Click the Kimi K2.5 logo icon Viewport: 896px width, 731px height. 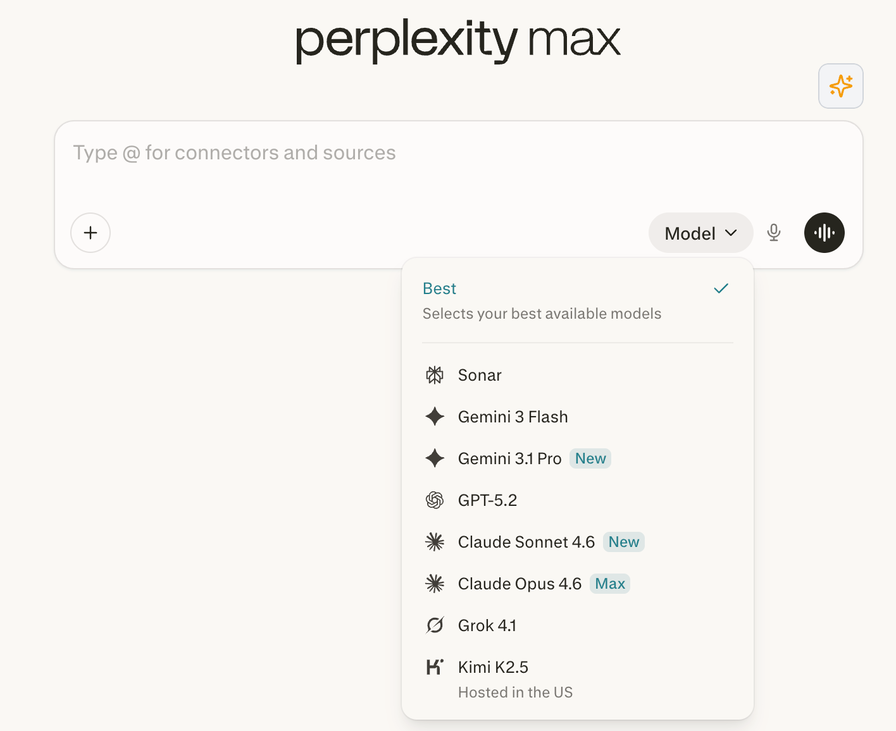(x=434, y=667)
